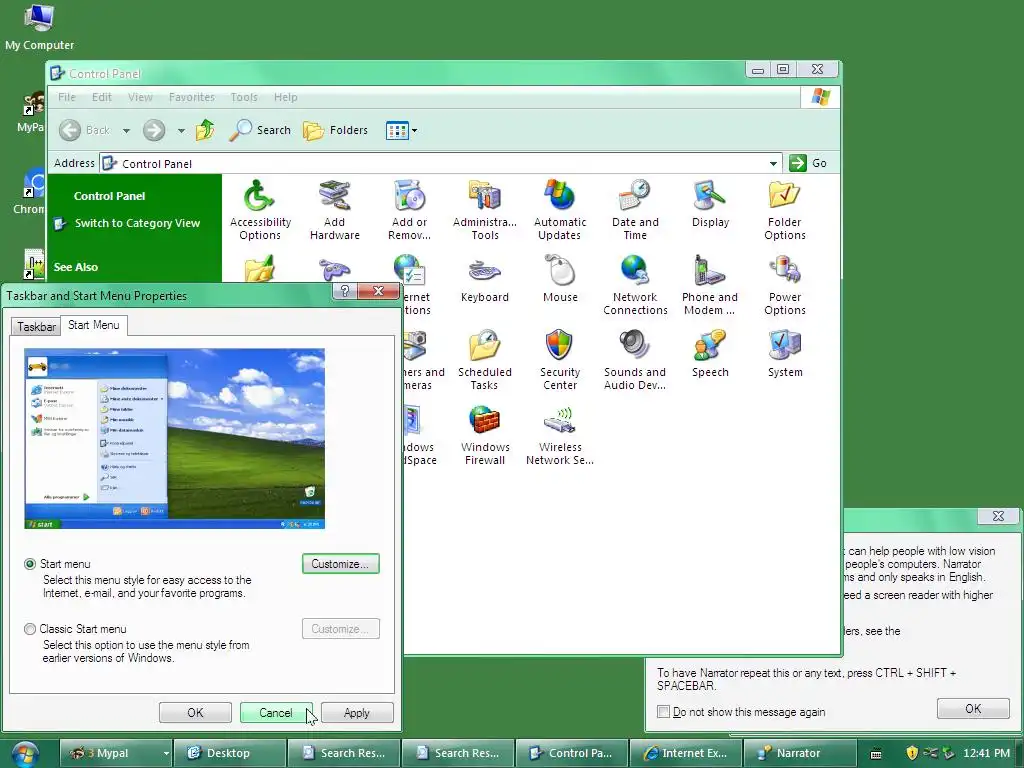Click the Up folder toolbar icon
1024x768 pixels.
click(205, 130)
